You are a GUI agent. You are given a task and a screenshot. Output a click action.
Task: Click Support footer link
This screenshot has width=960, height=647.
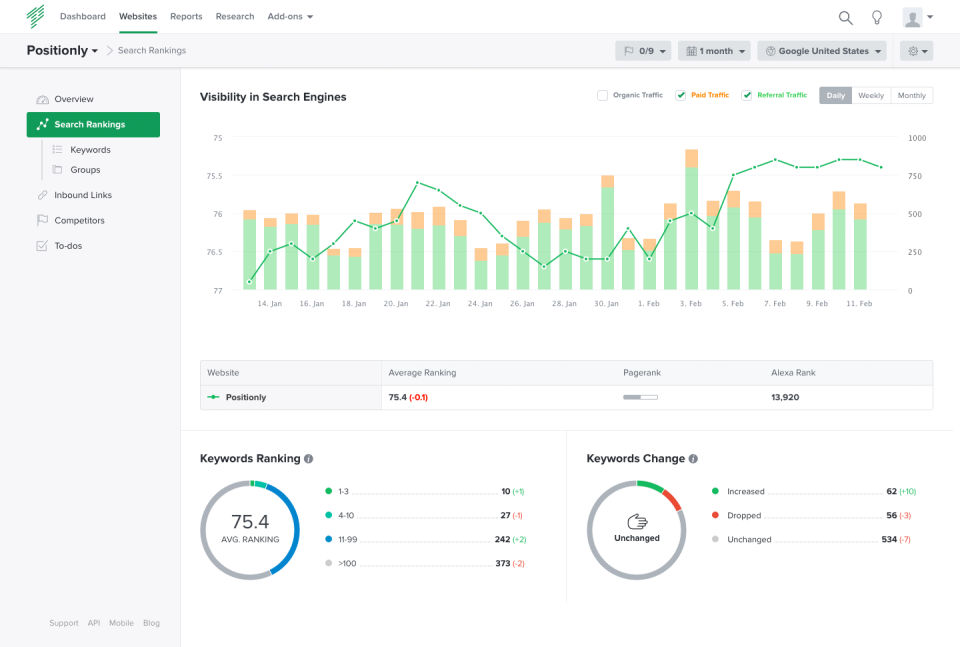[x=64, y=623]
